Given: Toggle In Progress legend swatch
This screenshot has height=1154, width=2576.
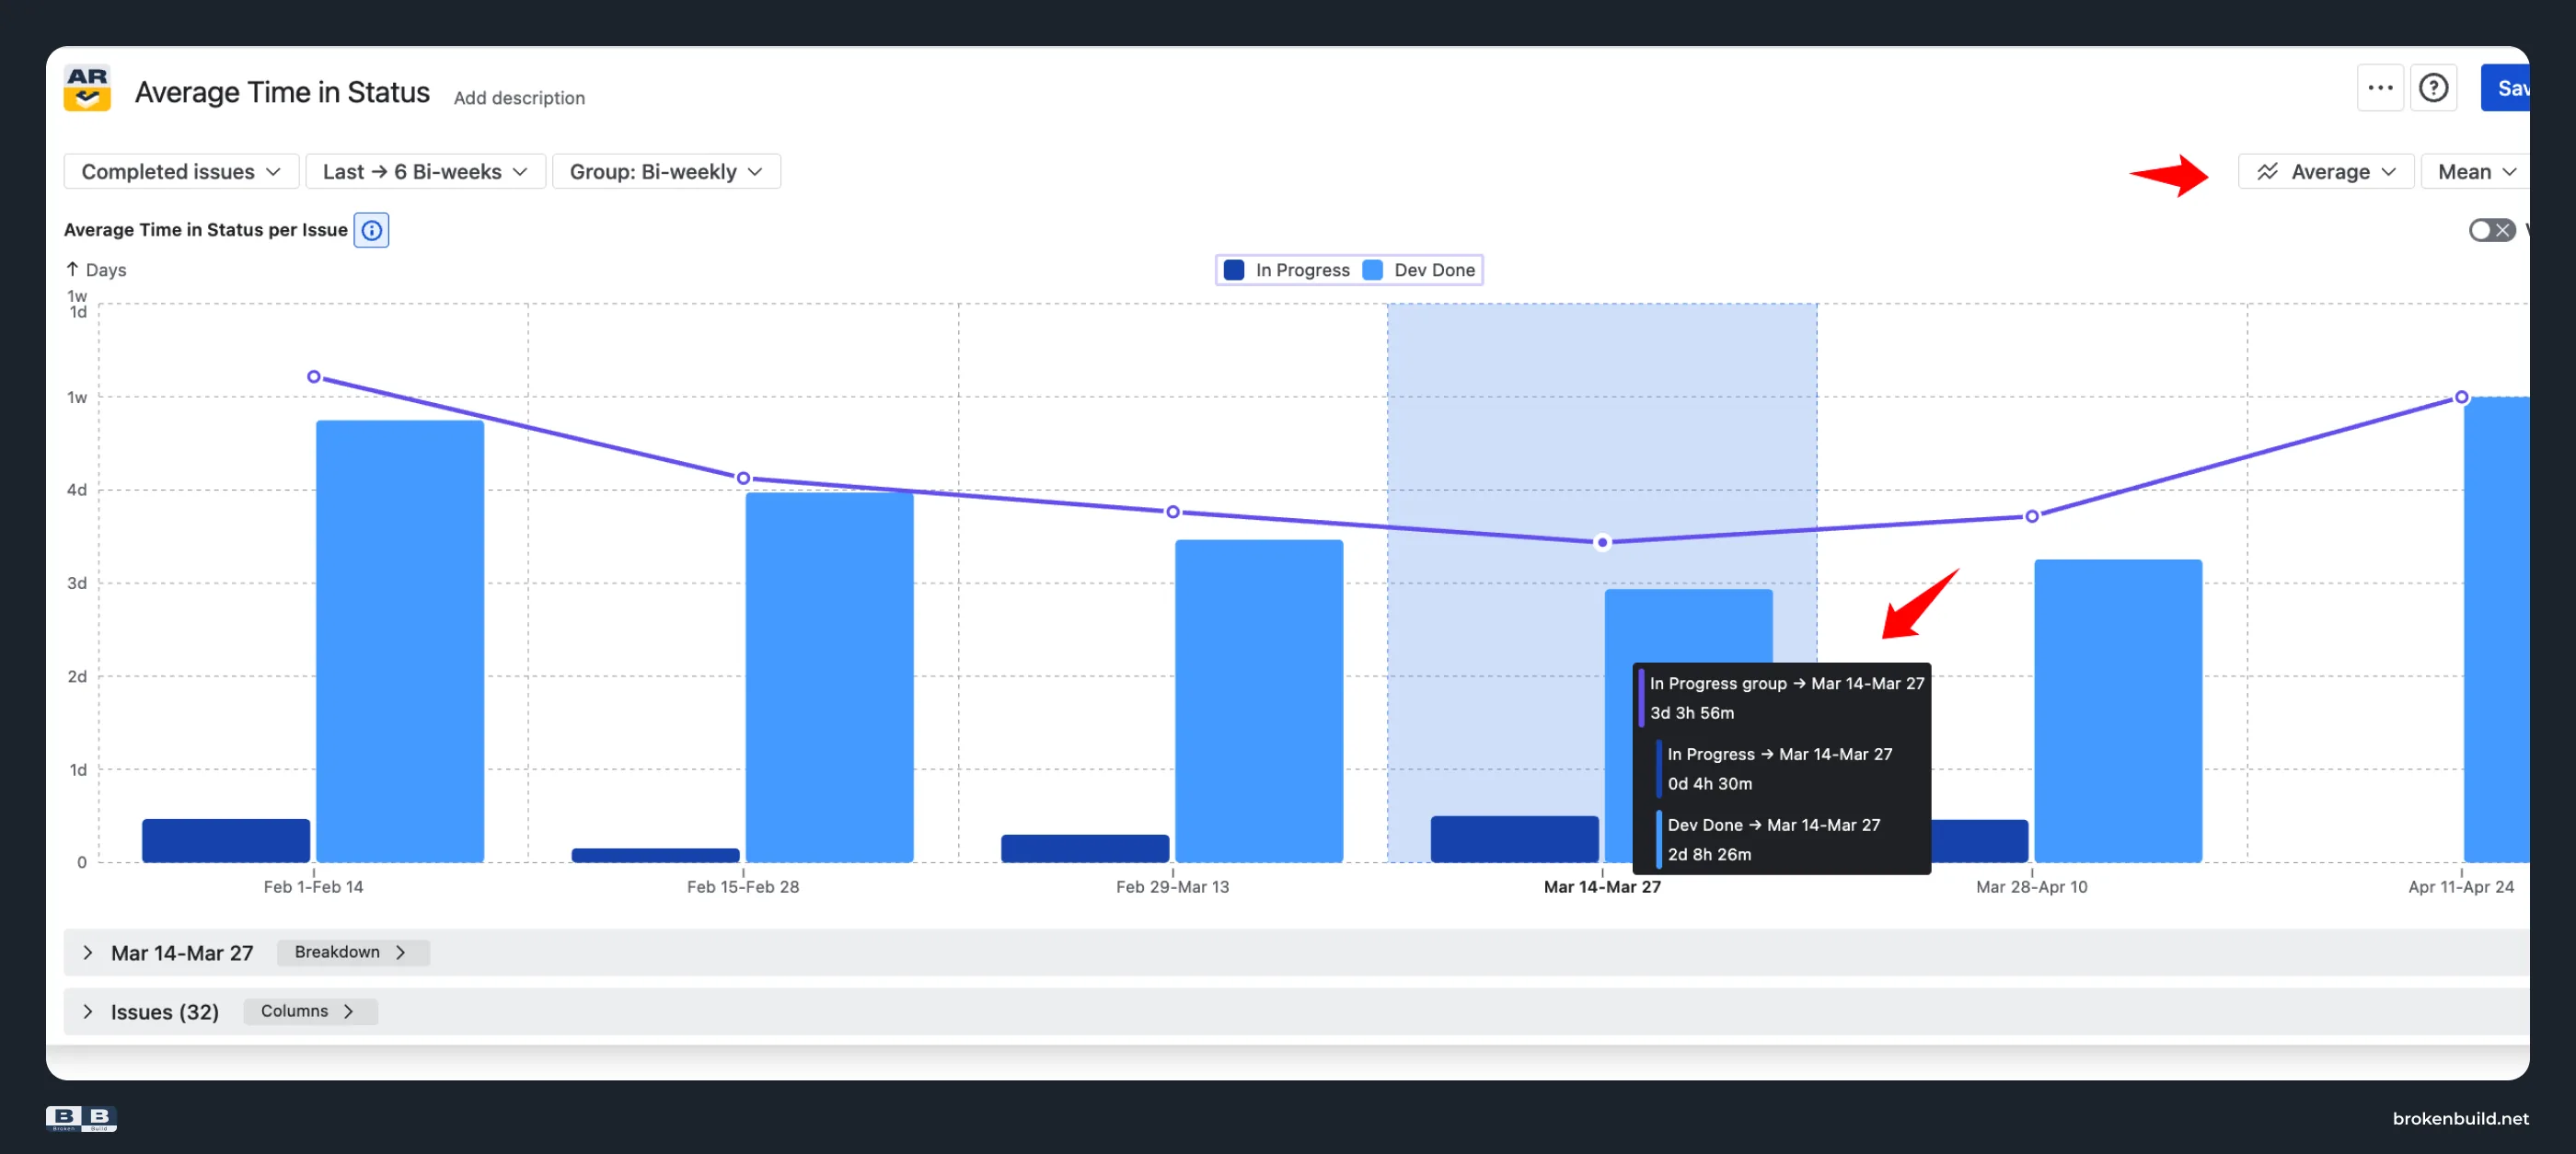Looking at the screenshot, I should (1234, 270).
